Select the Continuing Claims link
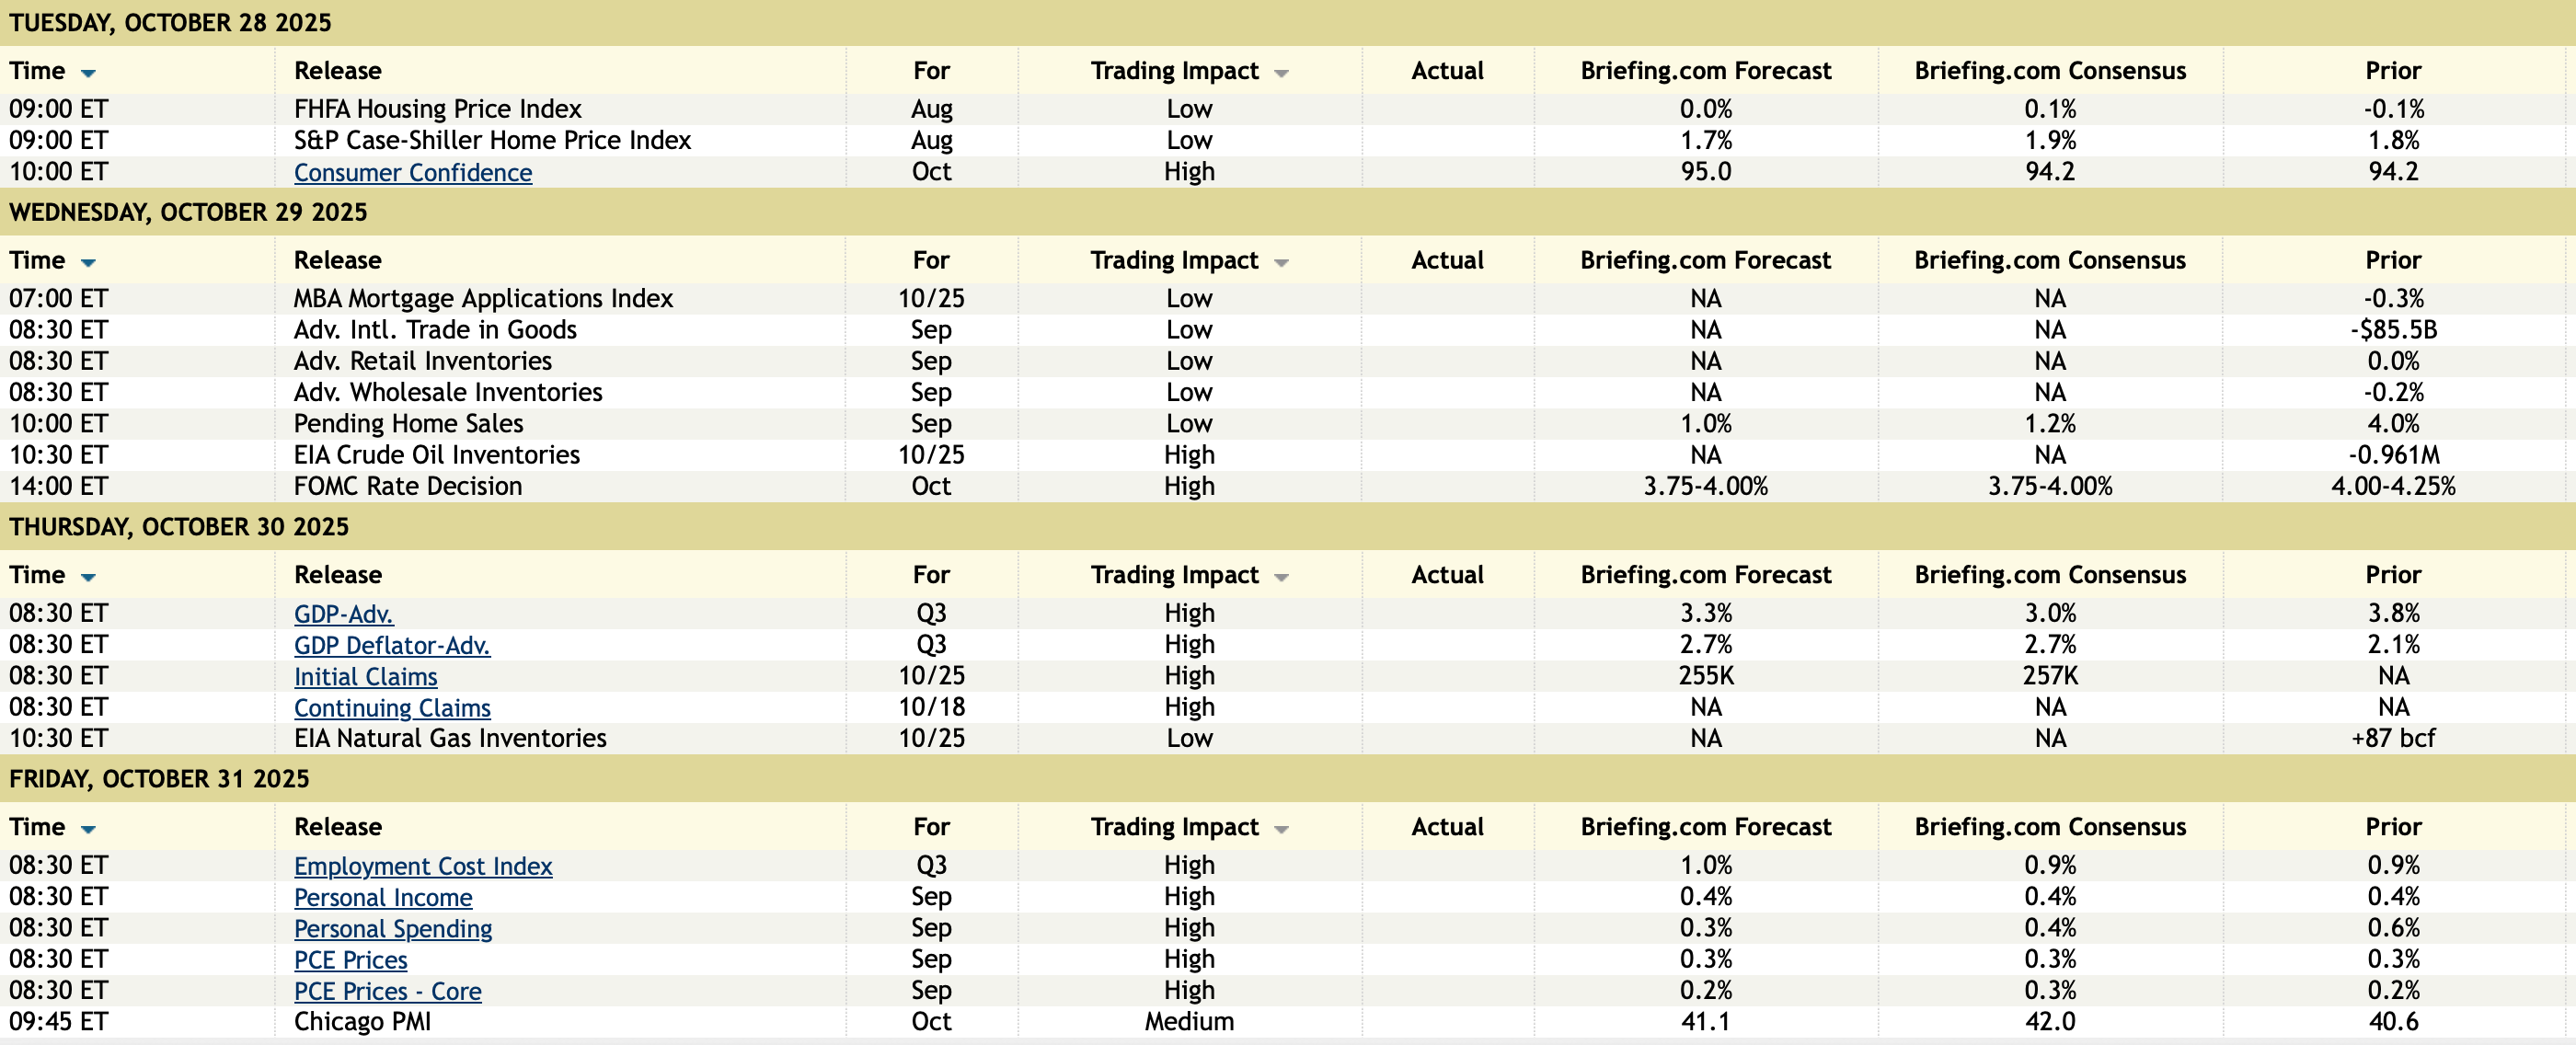This screenshot has height=1045, width=2576. [392, 707]
